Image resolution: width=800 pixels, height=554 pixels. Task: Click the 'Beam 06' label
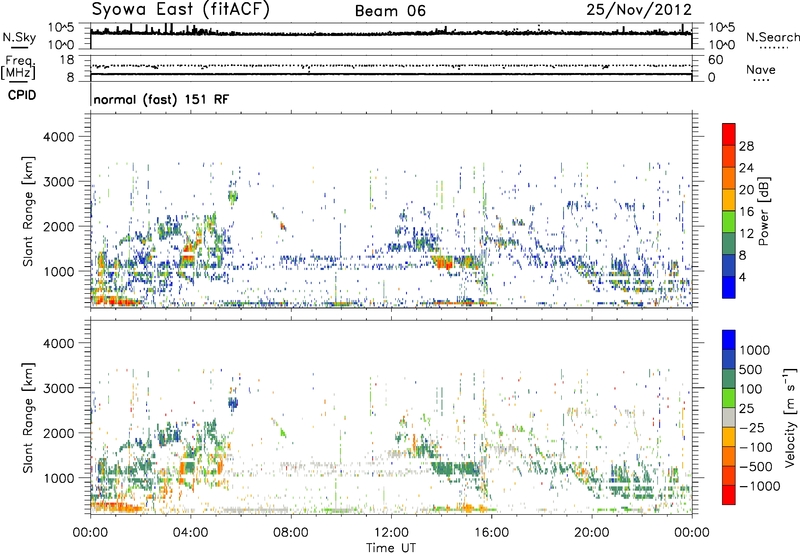(390, 11)
